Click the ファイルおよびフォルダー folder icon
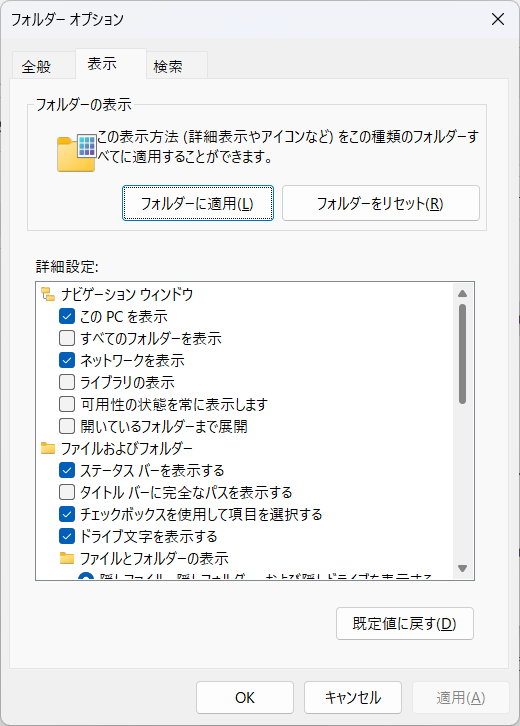Image resolution: width=520 pixels, height=726 pixels. (x=48, y=448)
